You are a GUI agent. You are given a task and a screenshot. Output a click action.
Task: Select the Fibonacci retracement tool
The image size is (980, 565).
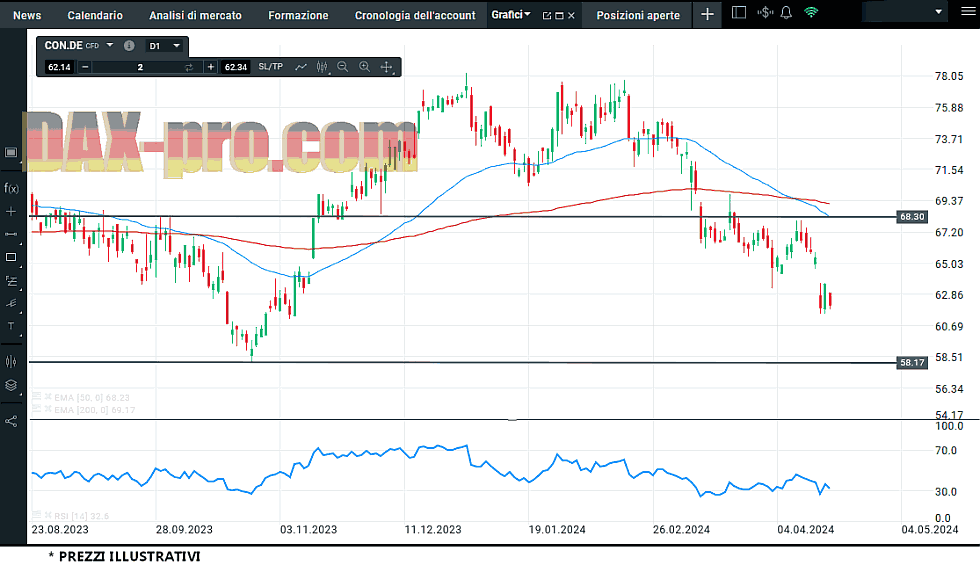[x=11, y=281]
